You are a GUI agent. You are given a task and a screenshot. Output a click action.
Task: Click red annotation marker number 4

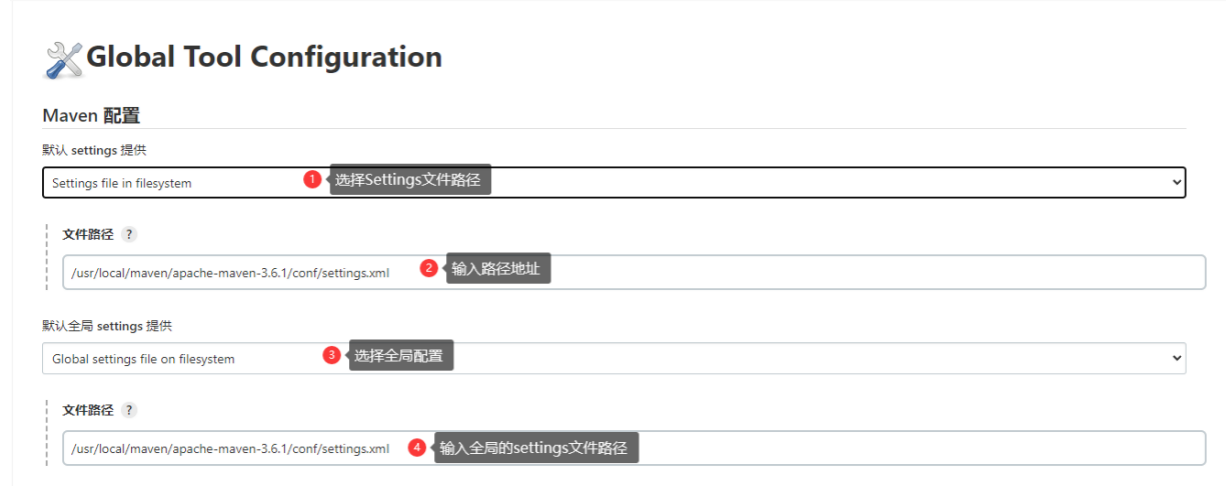pyautogui.click(x=417, y=448)
